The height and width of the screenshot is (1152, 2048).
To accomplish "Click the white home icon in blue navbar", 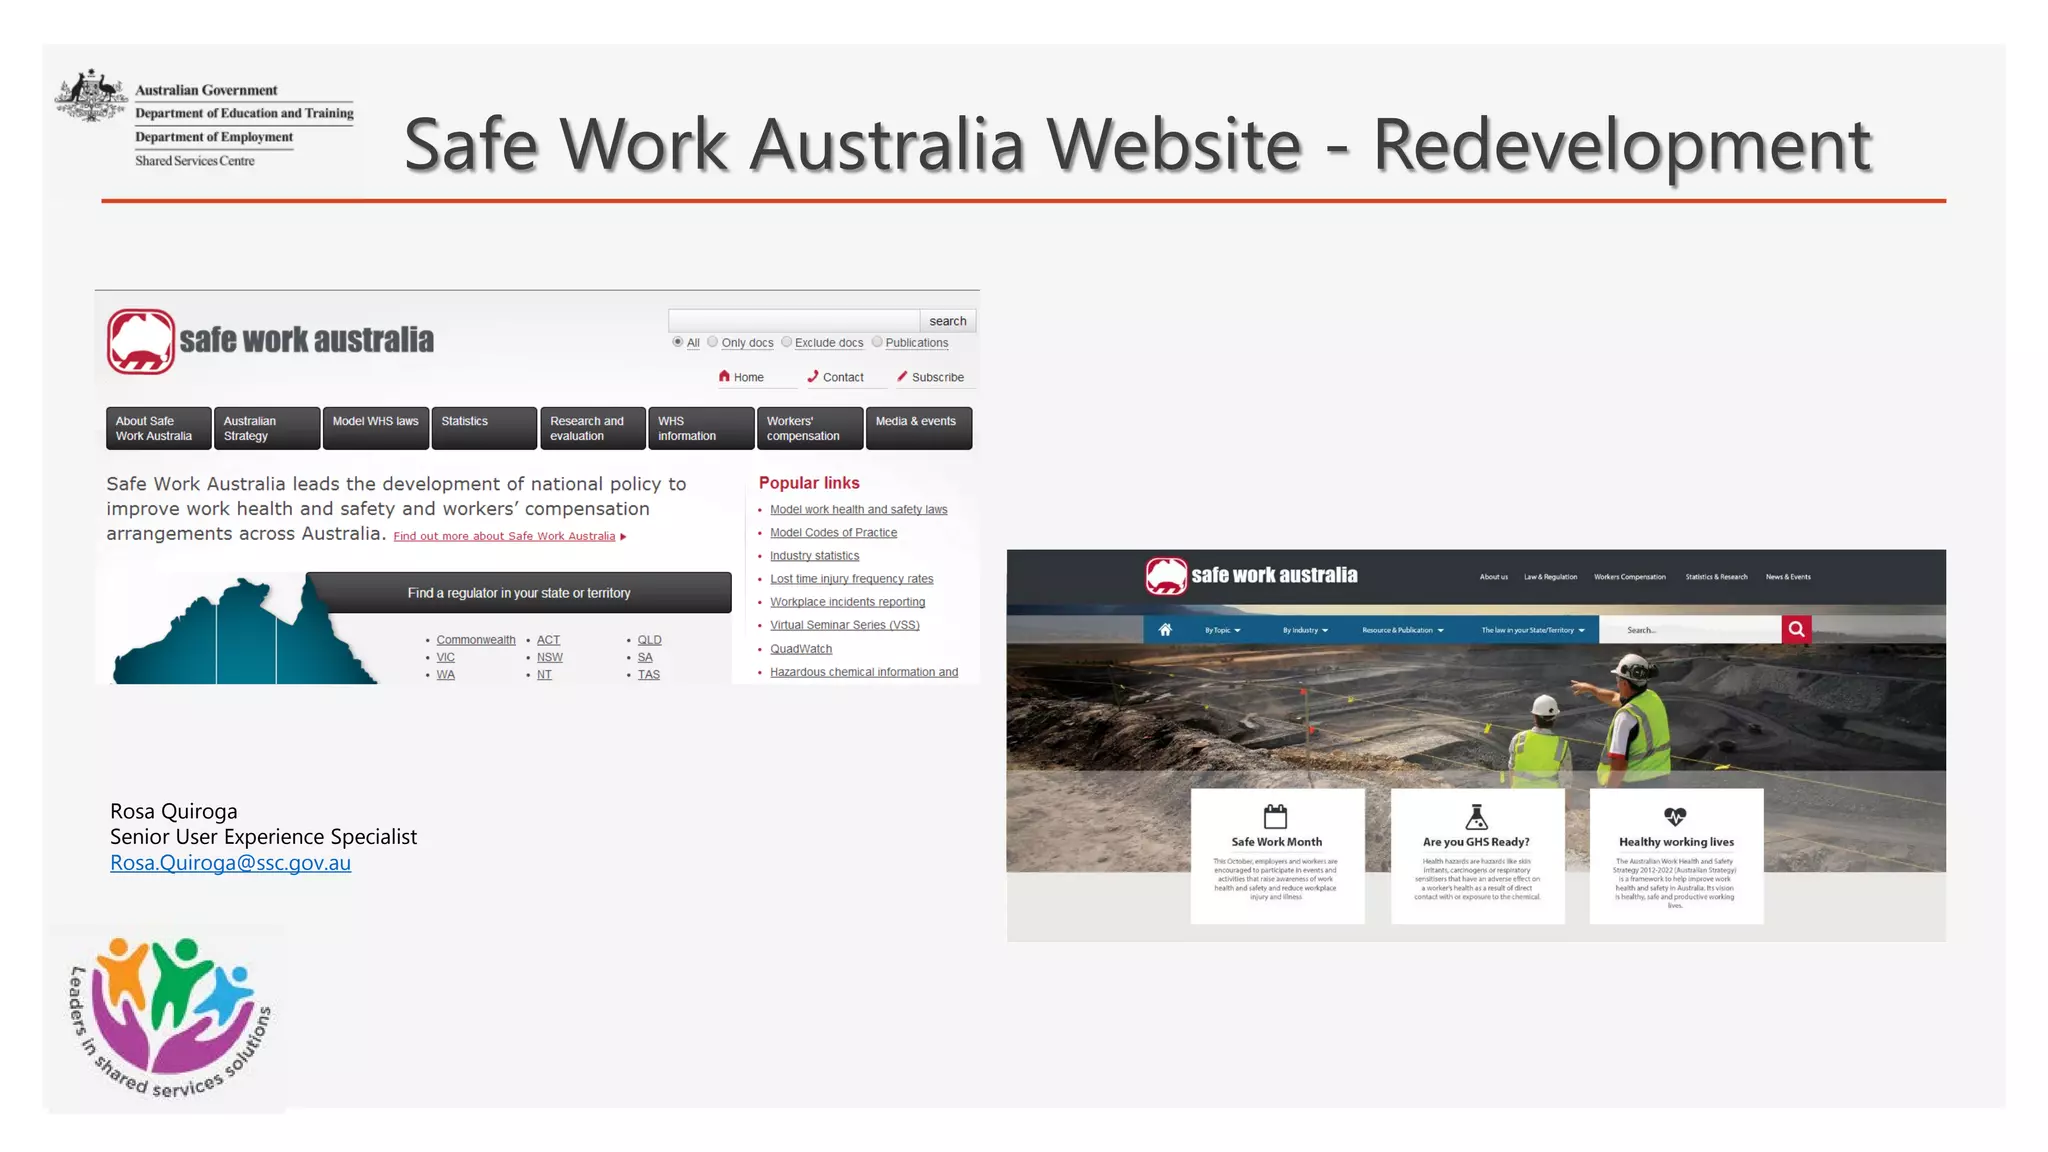I will point(1165,630).
